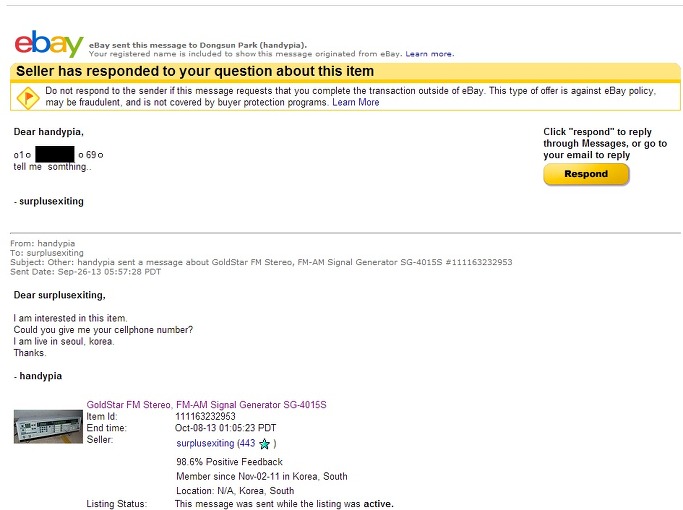Click the '- handypia' signature
The width and height of the screenshot is (683, 510).
pos(38,376)
